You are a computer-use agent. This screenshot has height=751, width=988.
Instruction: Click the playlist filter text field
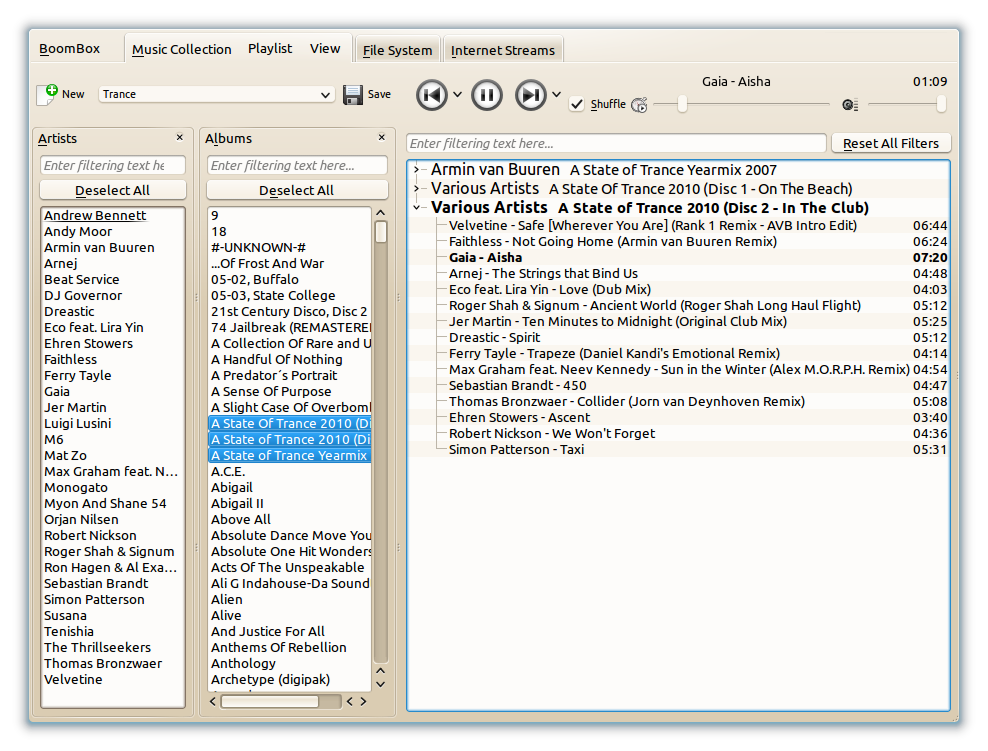tap(616, 144)
